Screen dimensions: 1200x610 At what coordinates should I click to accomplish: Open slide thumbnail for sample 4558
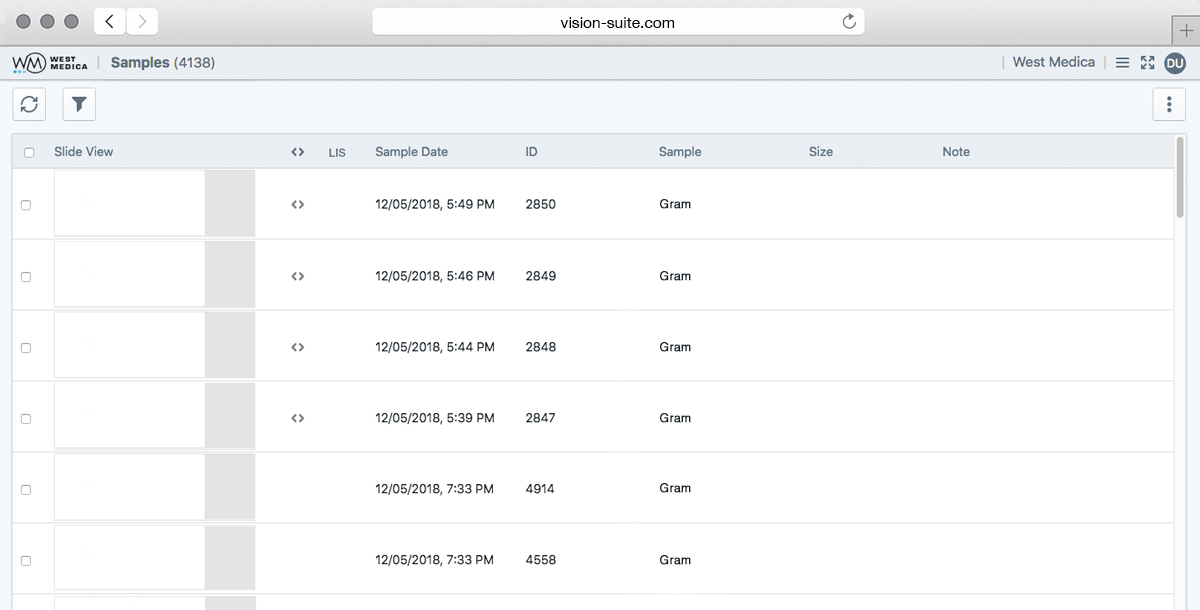coord(155,558)
